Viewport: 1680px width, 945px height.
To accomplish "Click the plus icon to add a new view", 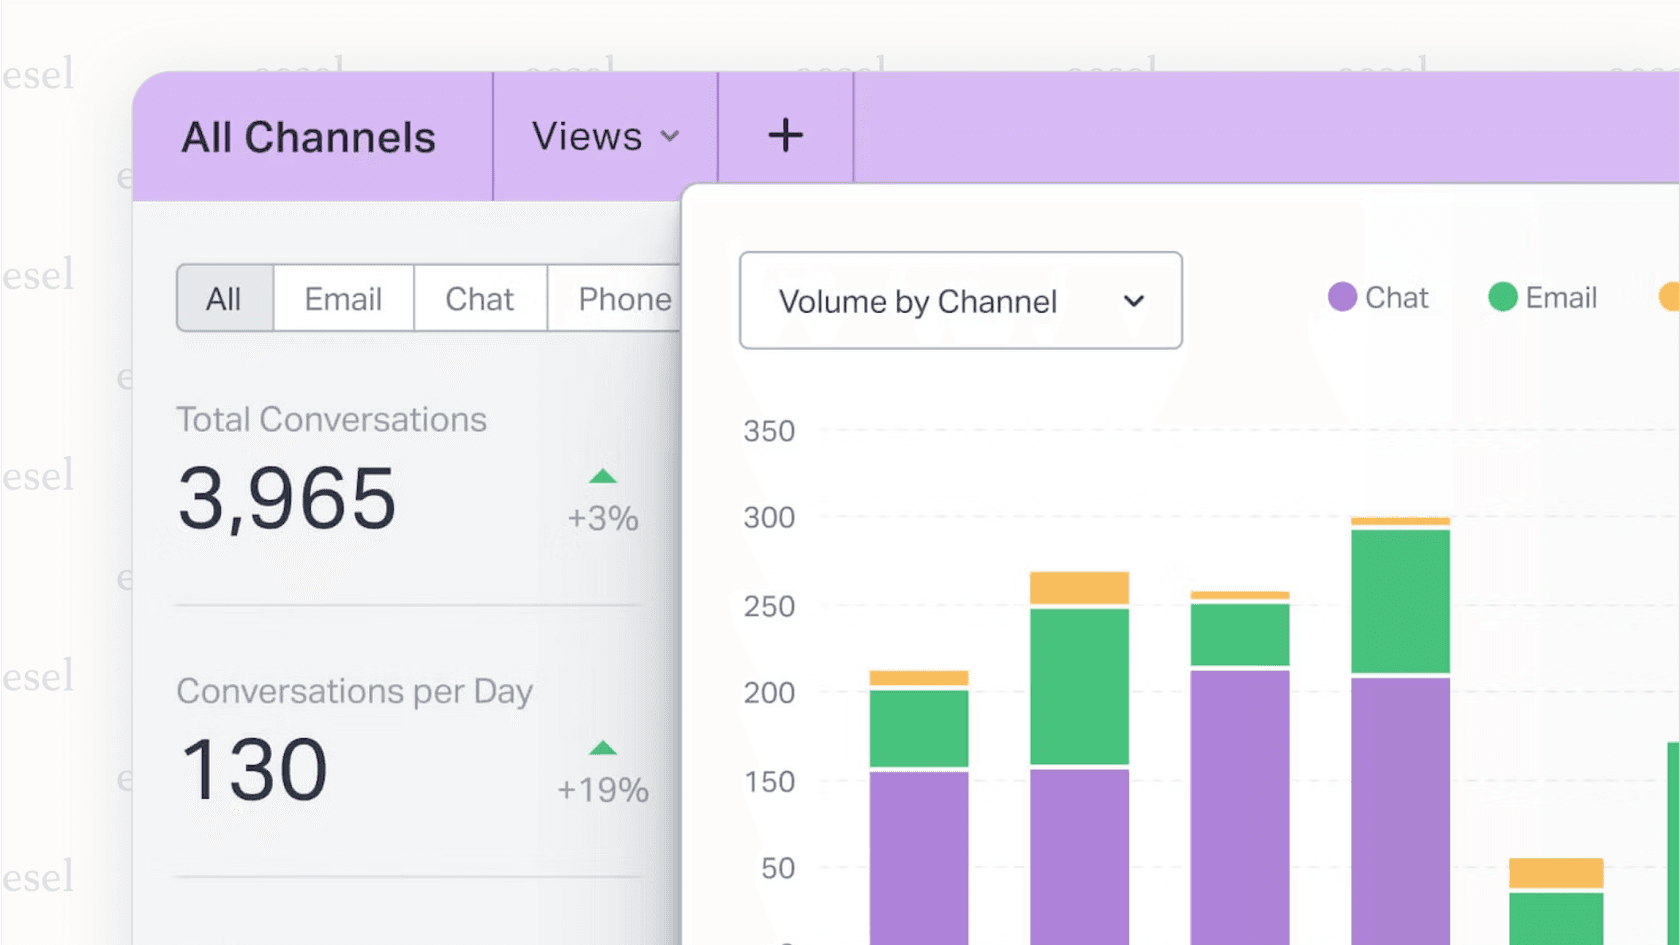I will (785, 135).
